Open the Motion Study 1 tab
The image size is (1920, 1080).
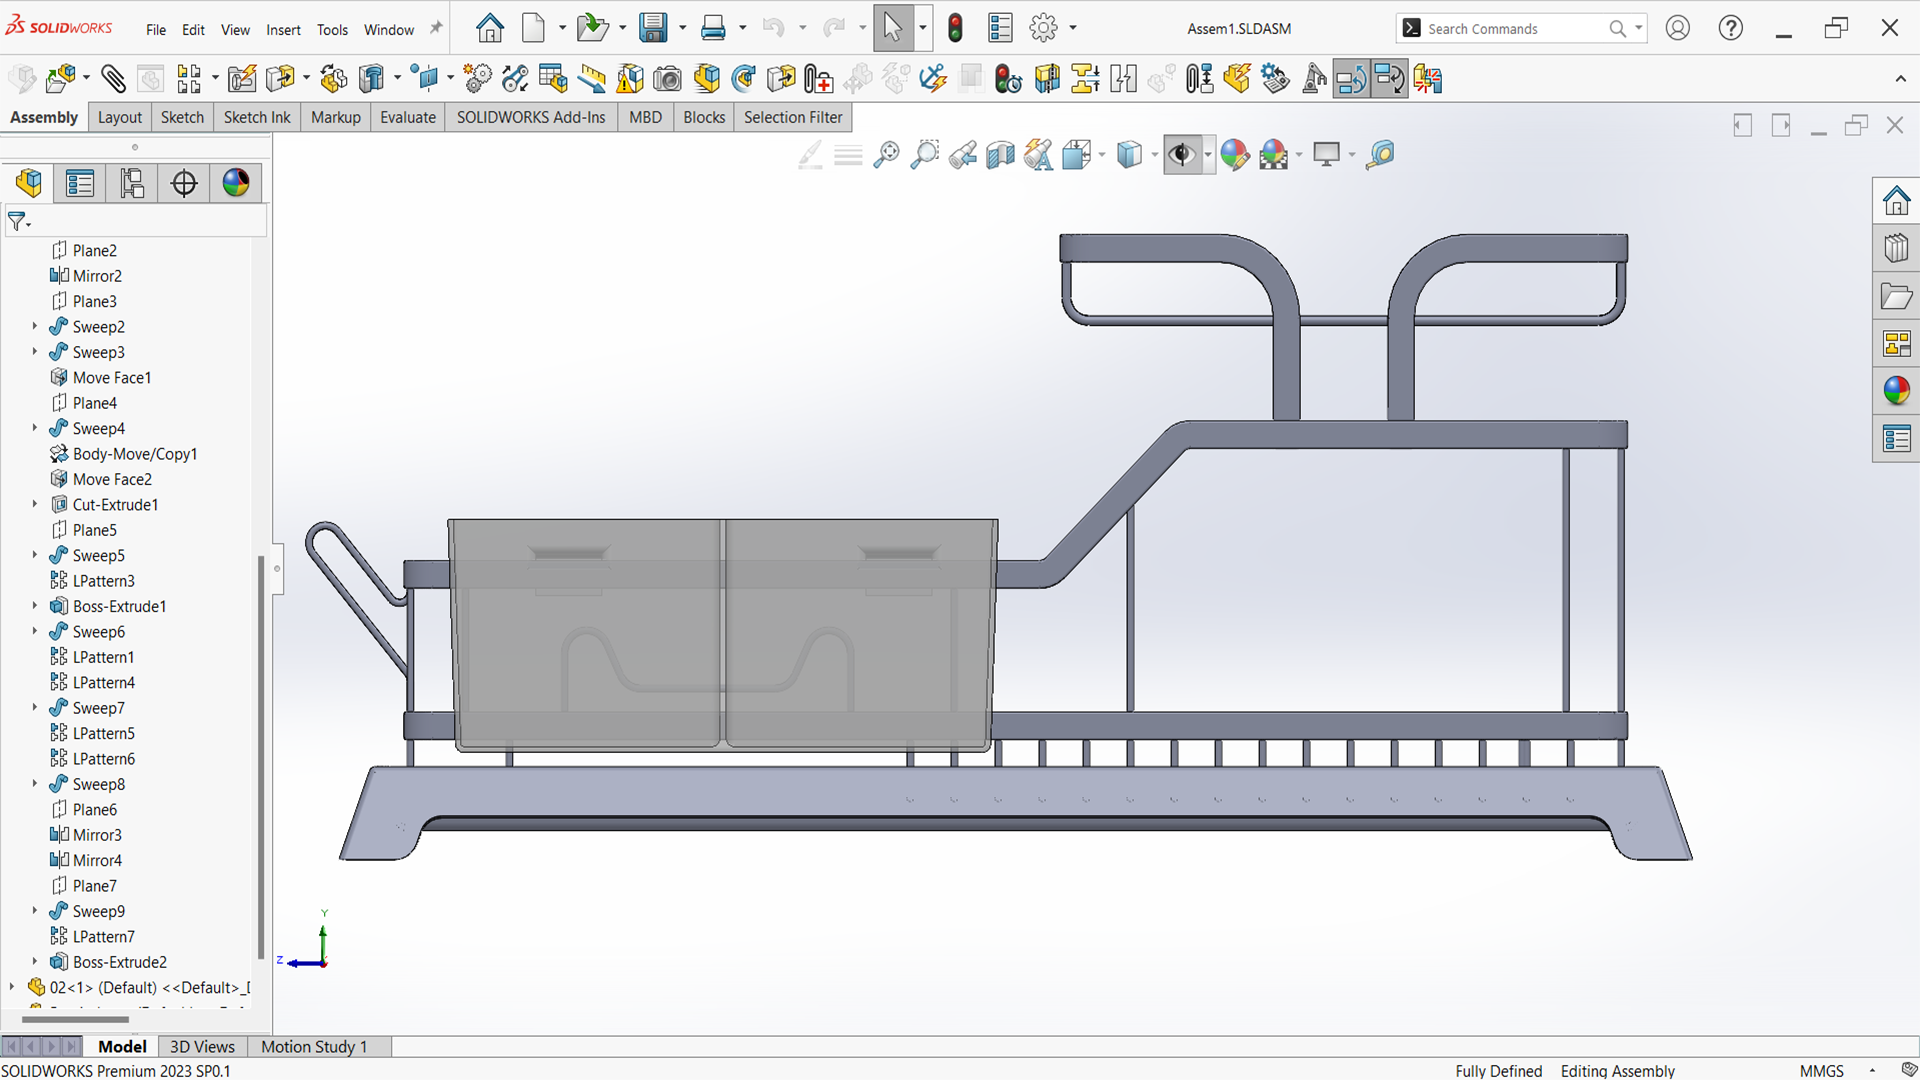tap(314, 1046)
